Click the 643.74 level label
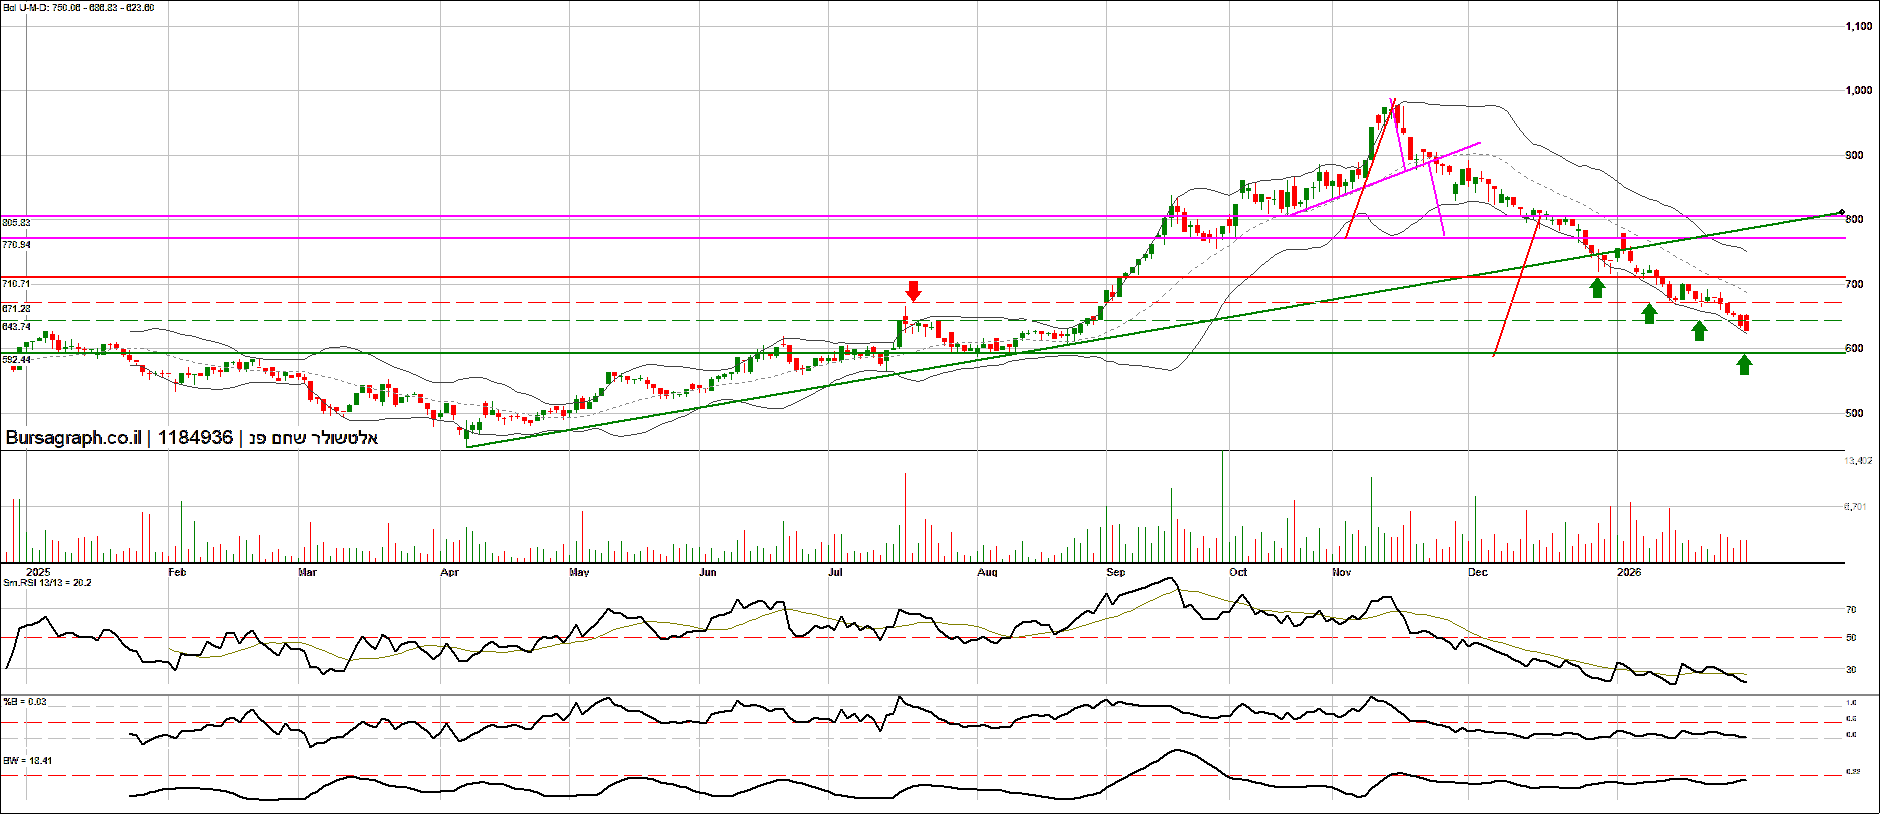Viewport: 1880px width, 814px height. tap(17, 327)
